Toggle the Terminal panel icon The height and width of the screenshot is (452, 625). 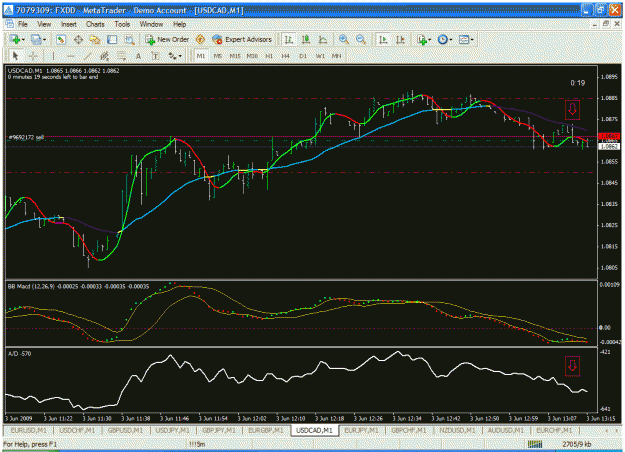coord(112,39)
